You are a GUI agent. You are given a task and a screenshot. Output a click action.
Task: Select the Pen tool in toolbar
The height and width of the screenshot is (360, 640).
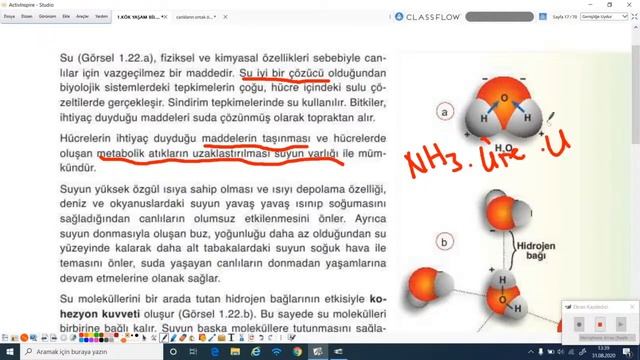coord(164,338)
